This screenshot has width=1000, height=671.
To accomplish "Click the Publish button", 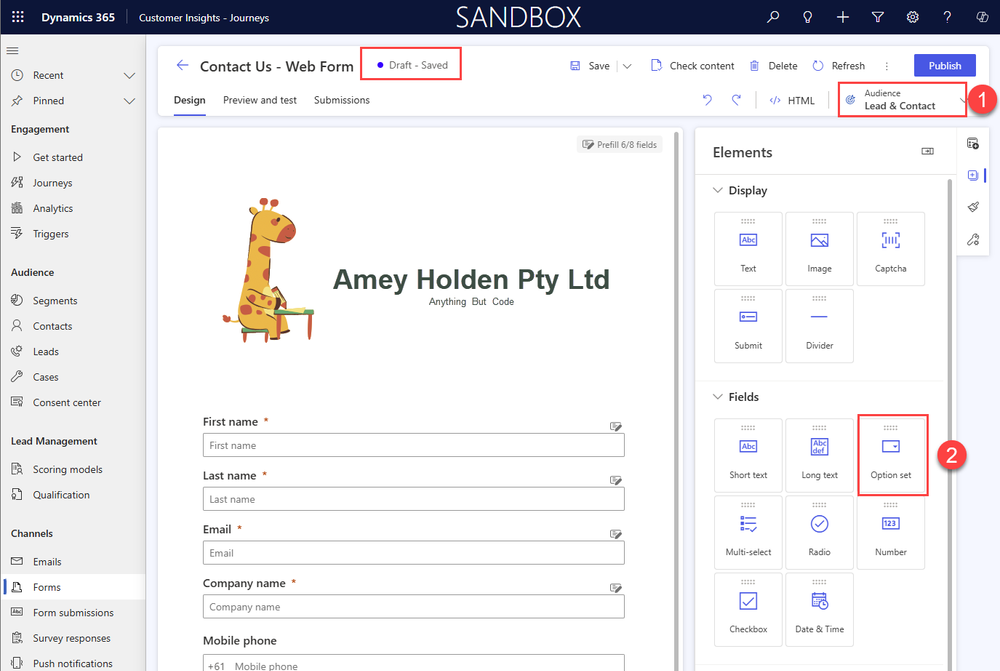I will 945,66.
